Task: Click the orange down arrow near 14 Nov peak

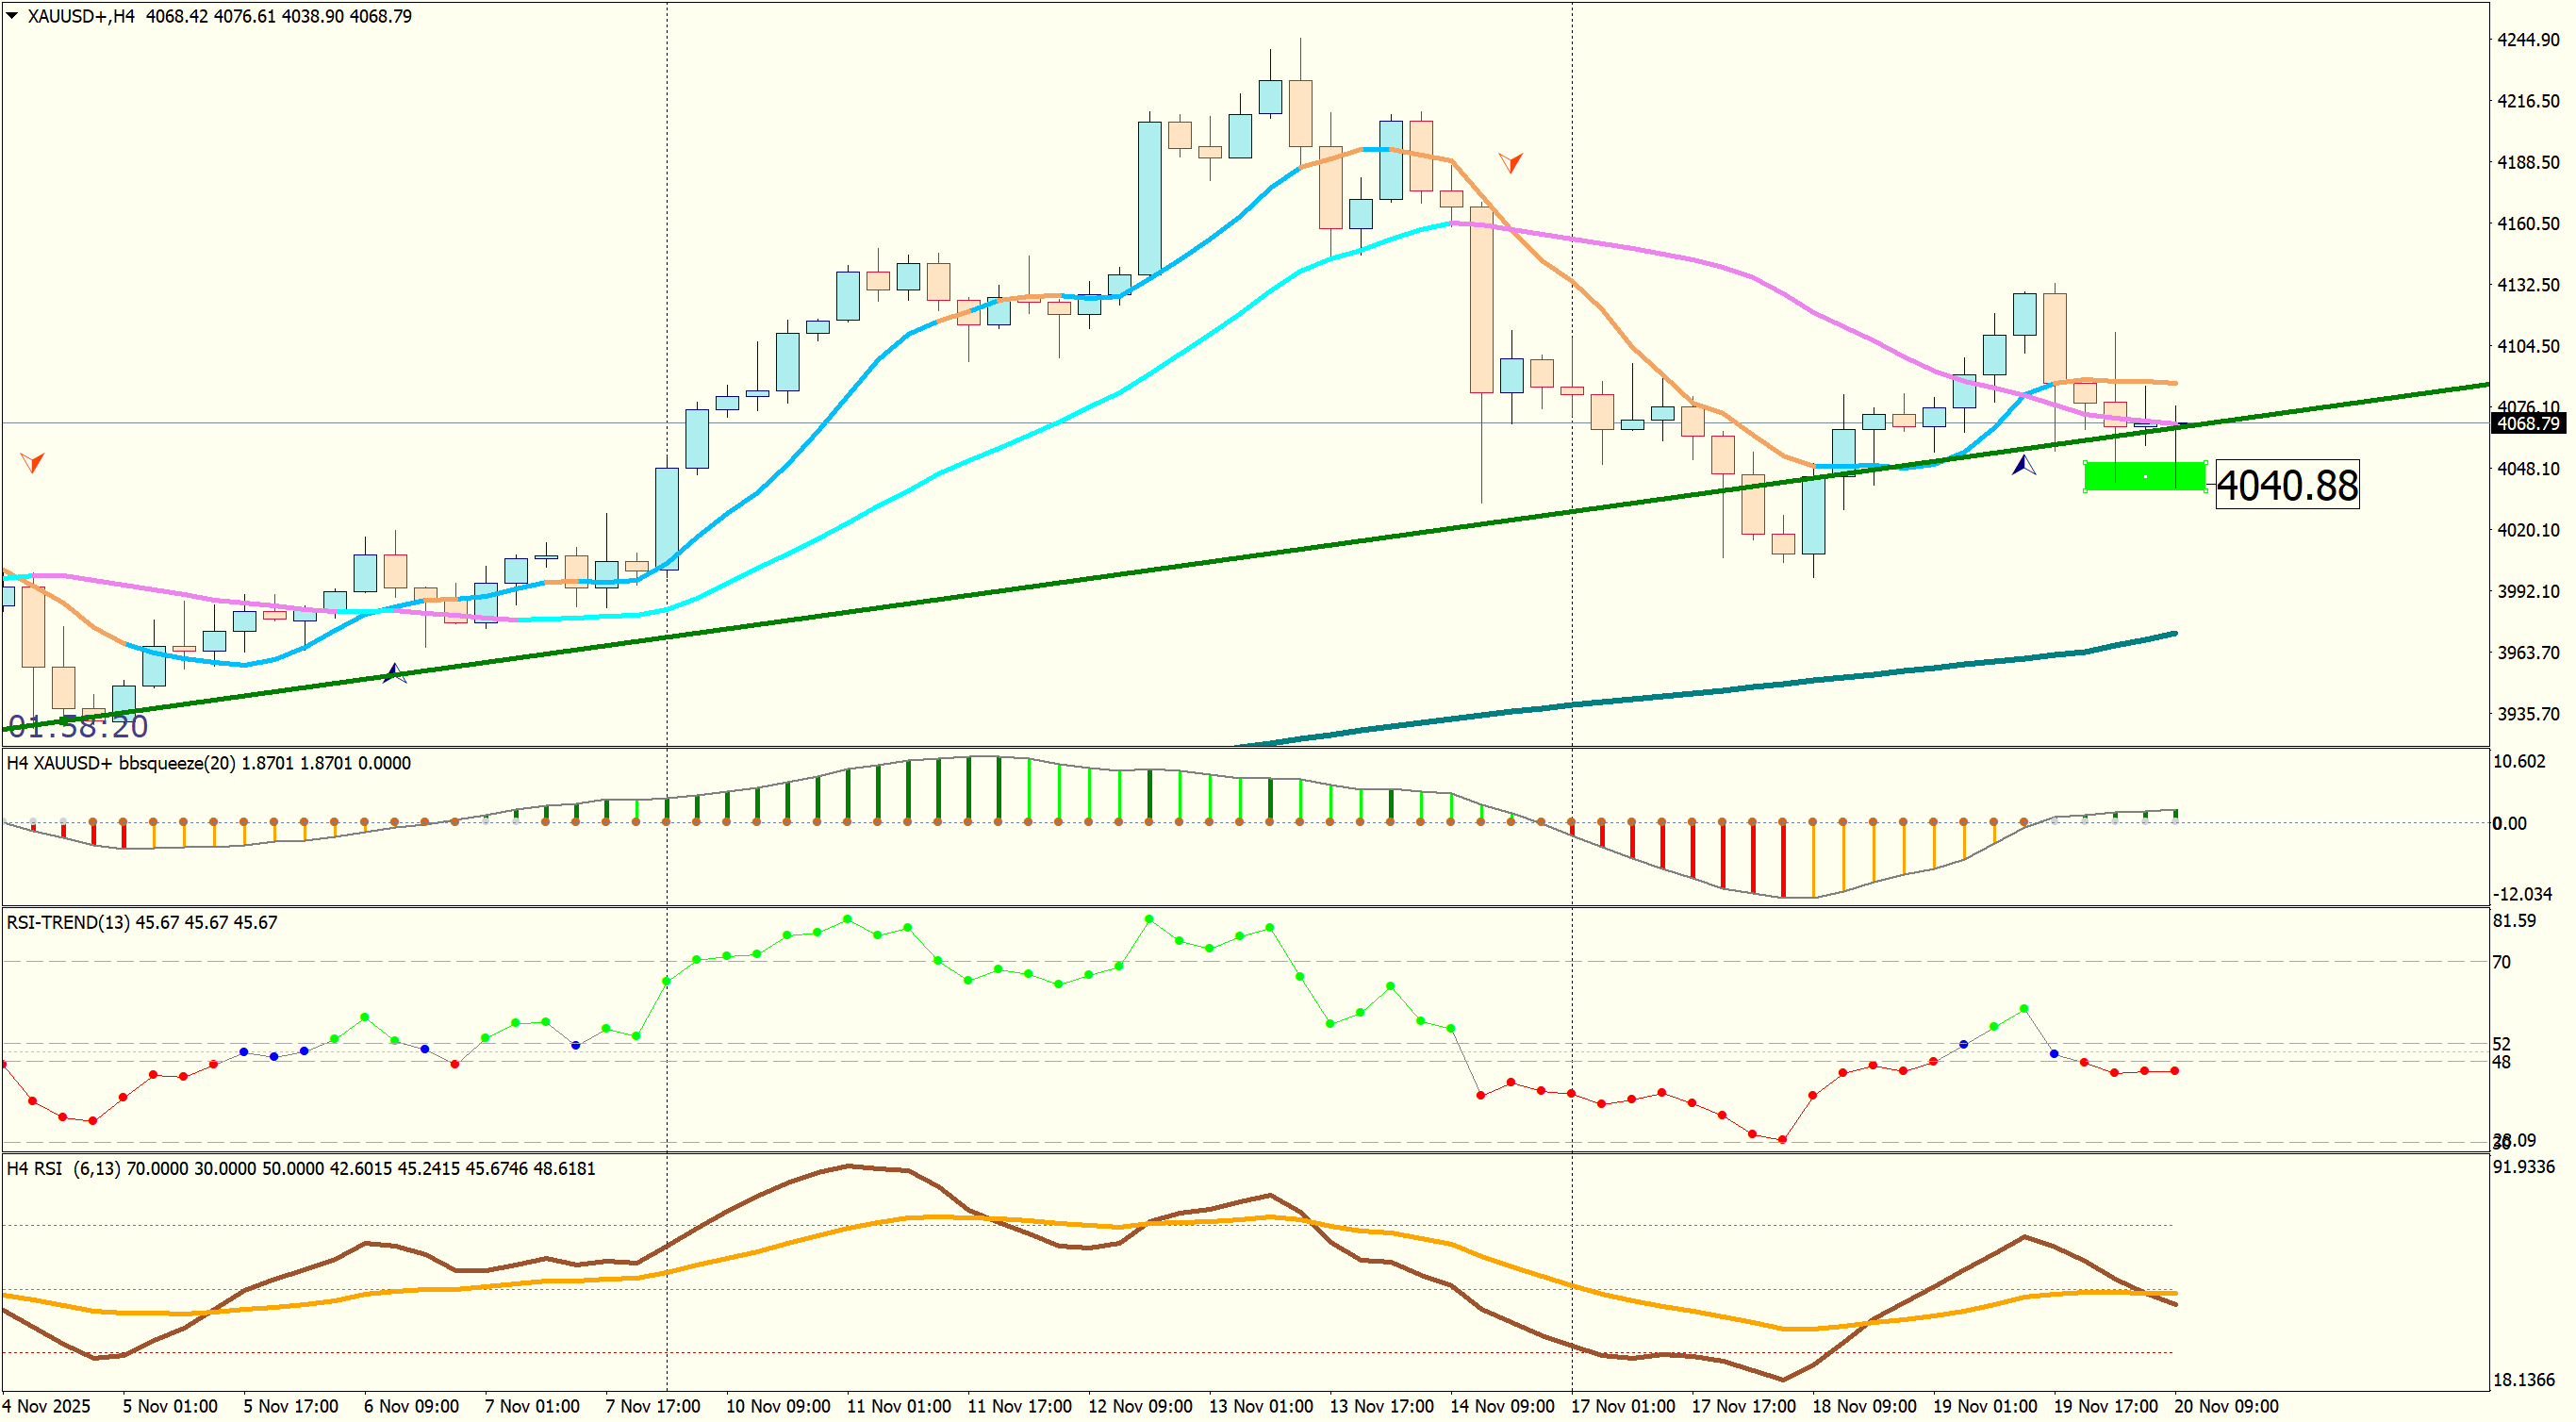Action: (x=1510, y=162)
